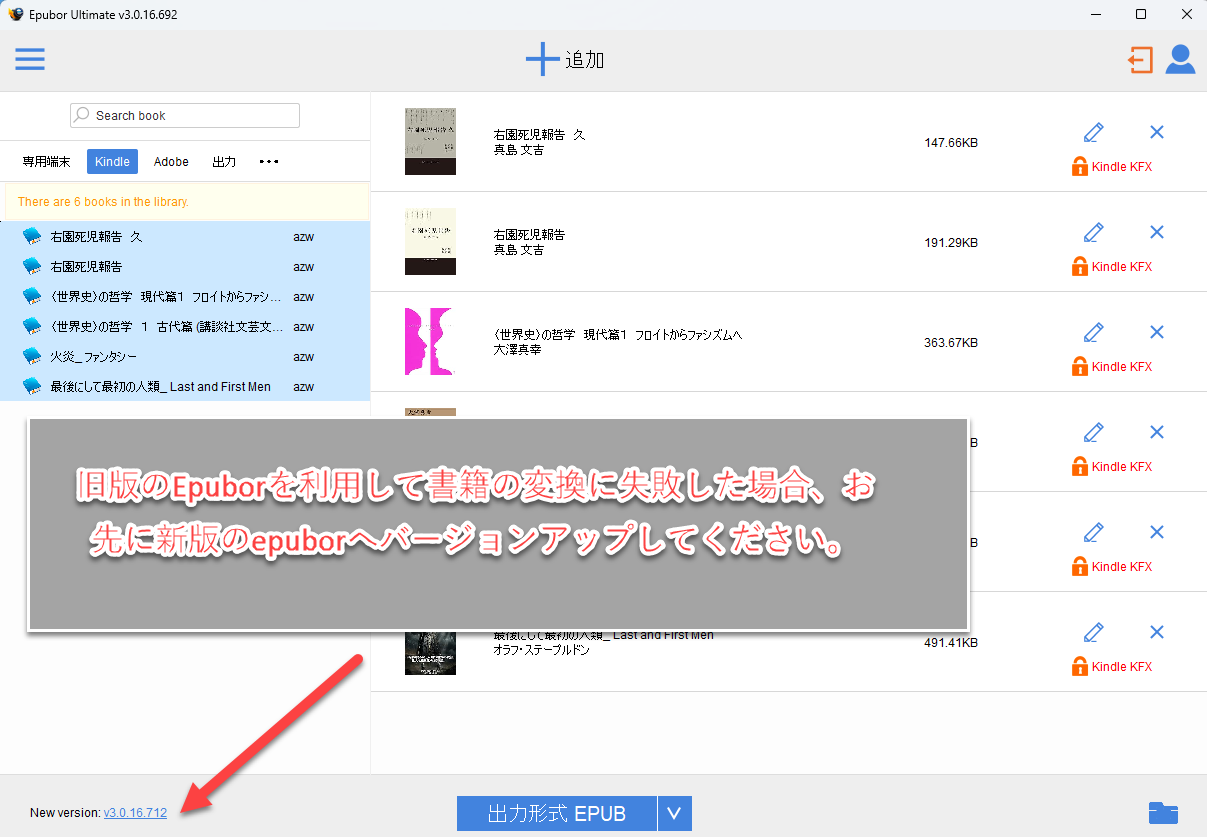Open cover thumbnail of 右園死児報告 久
The image size is (1208, 837).
(x=430, y=141)
